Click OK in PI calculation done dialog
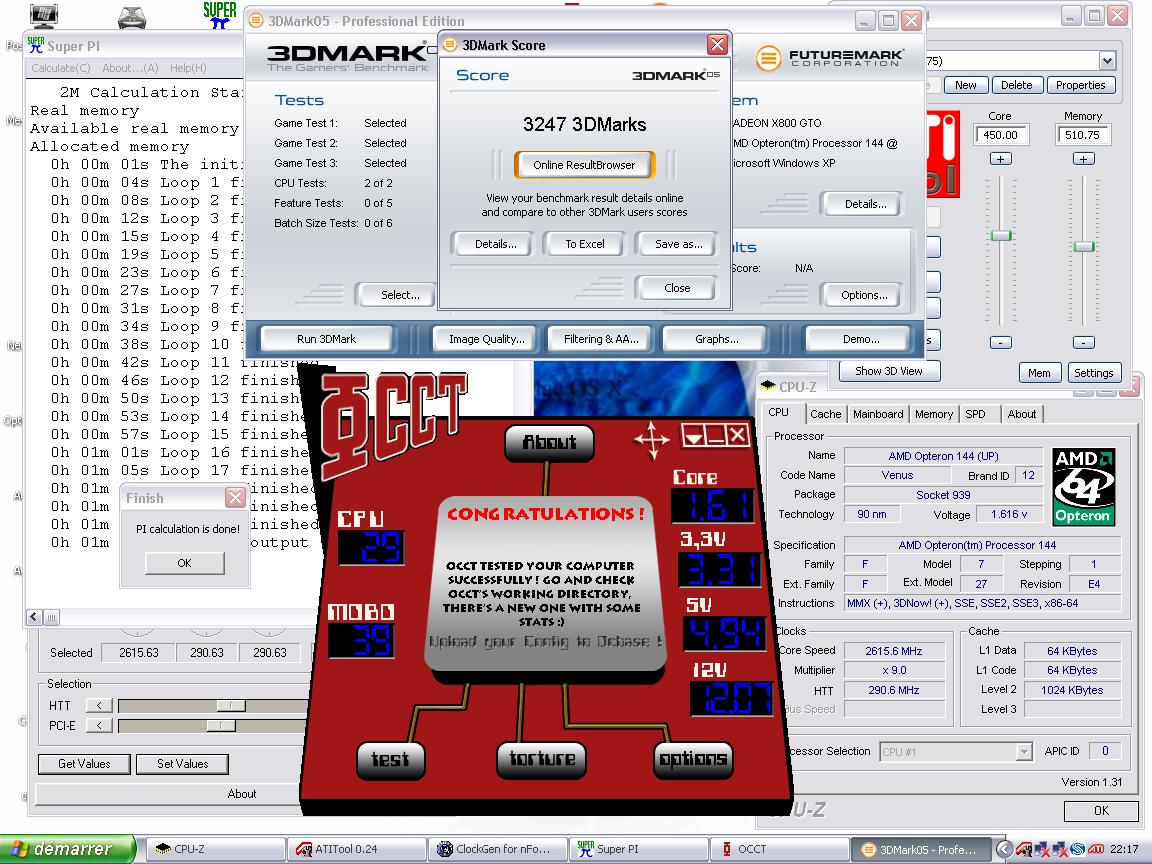Screen dimensions: 1152x864 coord(184,563)
